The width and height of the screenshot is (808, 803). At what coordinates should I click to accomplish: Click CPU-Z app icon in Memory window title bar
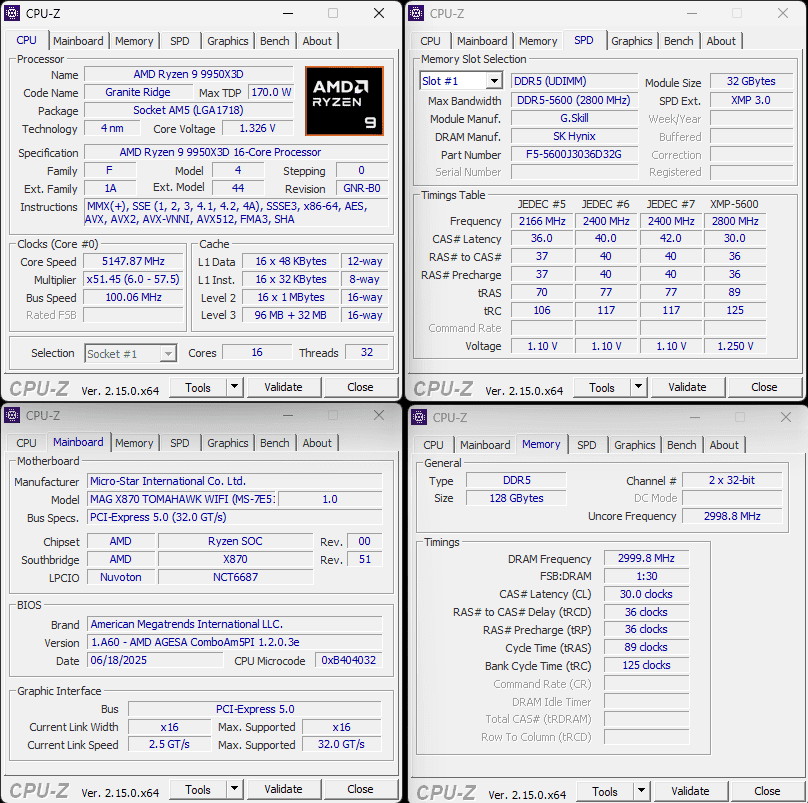pyautogui.click(x=419, y=417)
